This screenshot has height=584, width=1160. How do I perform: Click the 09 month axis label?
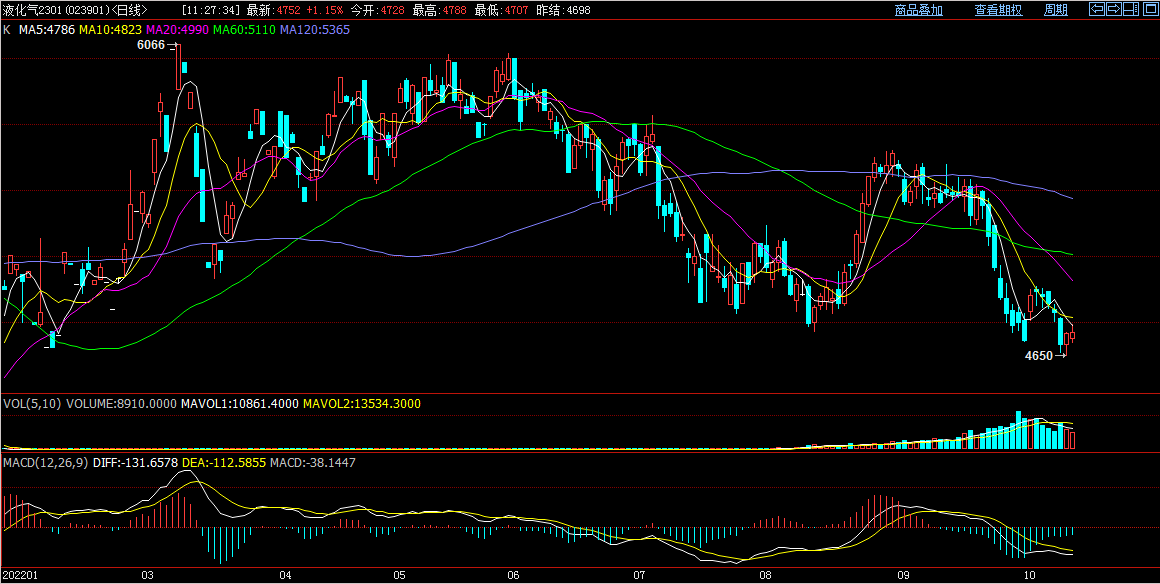tap(903, 575)
